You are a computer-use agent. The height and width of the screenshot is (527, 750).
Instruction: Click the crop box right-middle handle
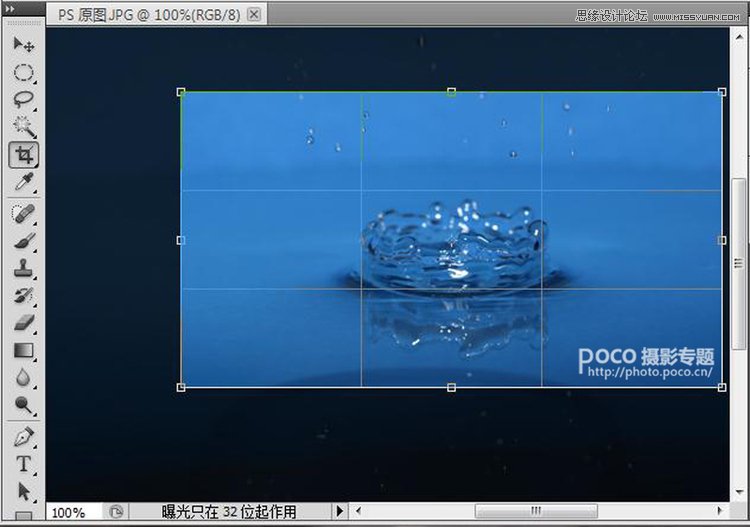click(722, 240)
